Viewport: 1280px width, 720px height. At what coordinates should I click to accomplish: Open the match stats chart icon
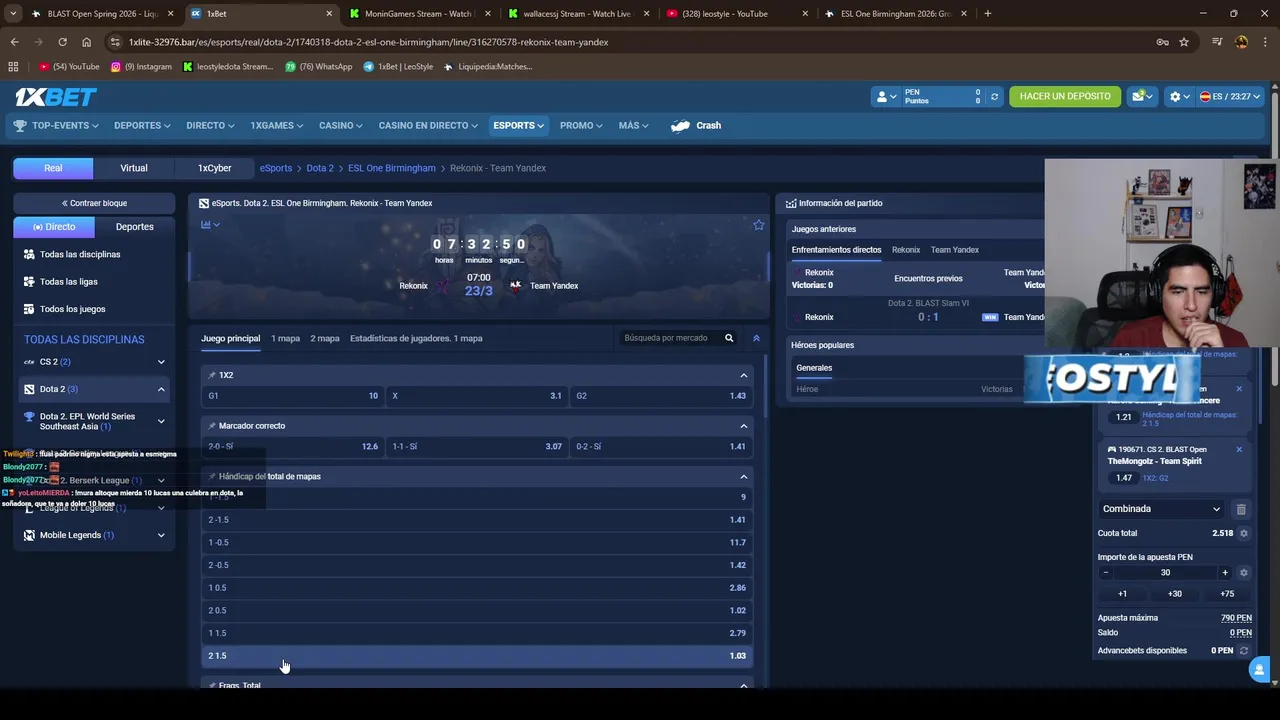click(207, 225)
